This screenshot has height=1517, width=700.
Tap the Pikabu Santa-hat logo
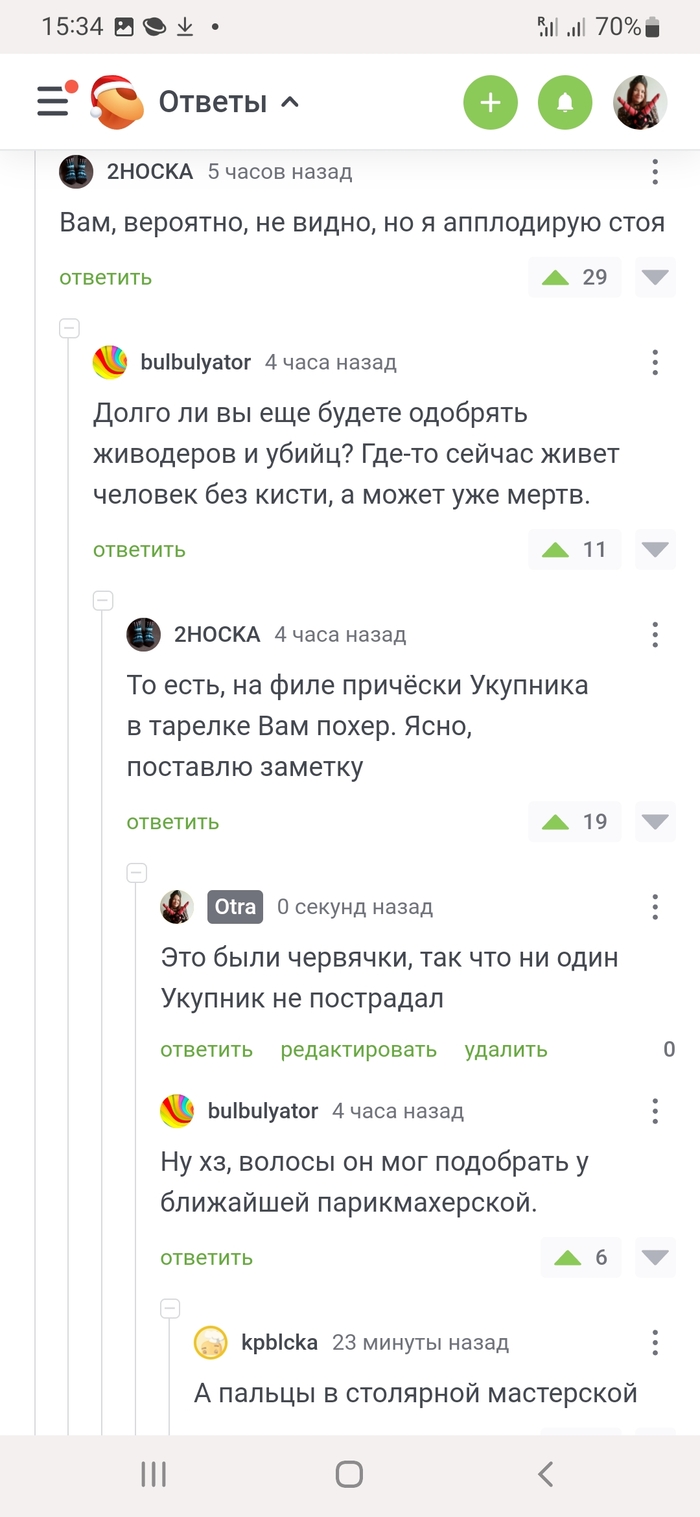pyautogui.click(x=116, y=102)
